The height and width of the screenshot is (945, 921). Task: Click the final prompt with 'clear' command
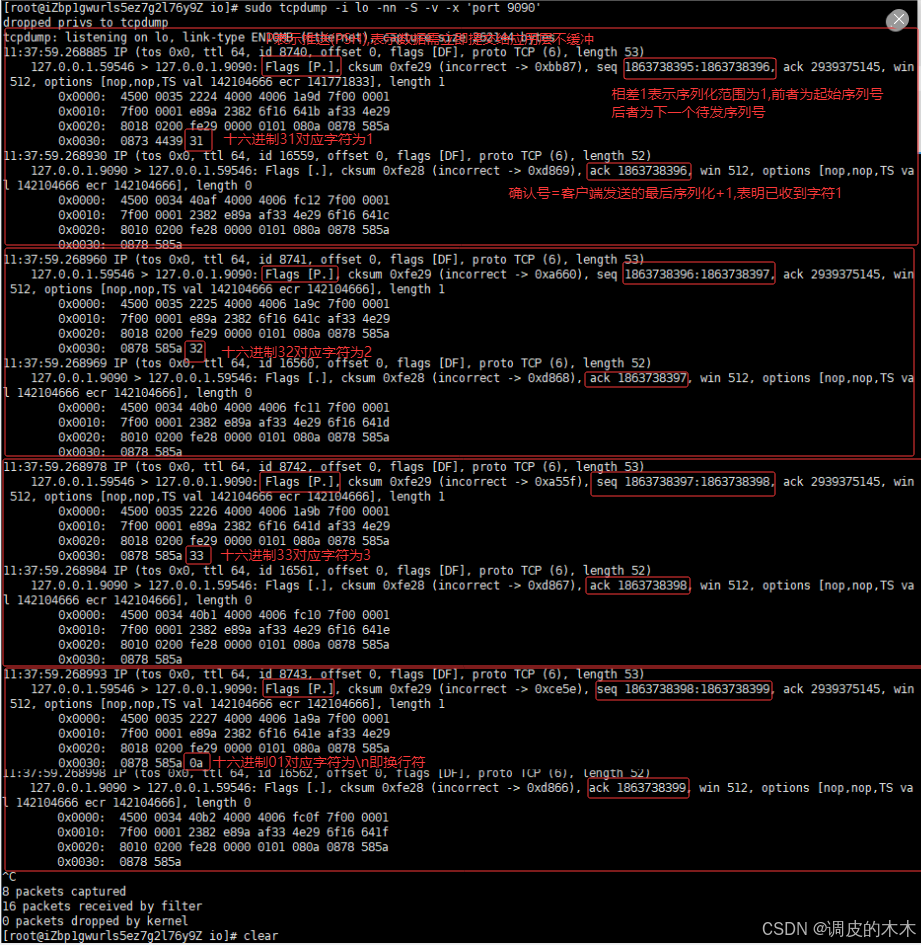(x=140, y=936)
